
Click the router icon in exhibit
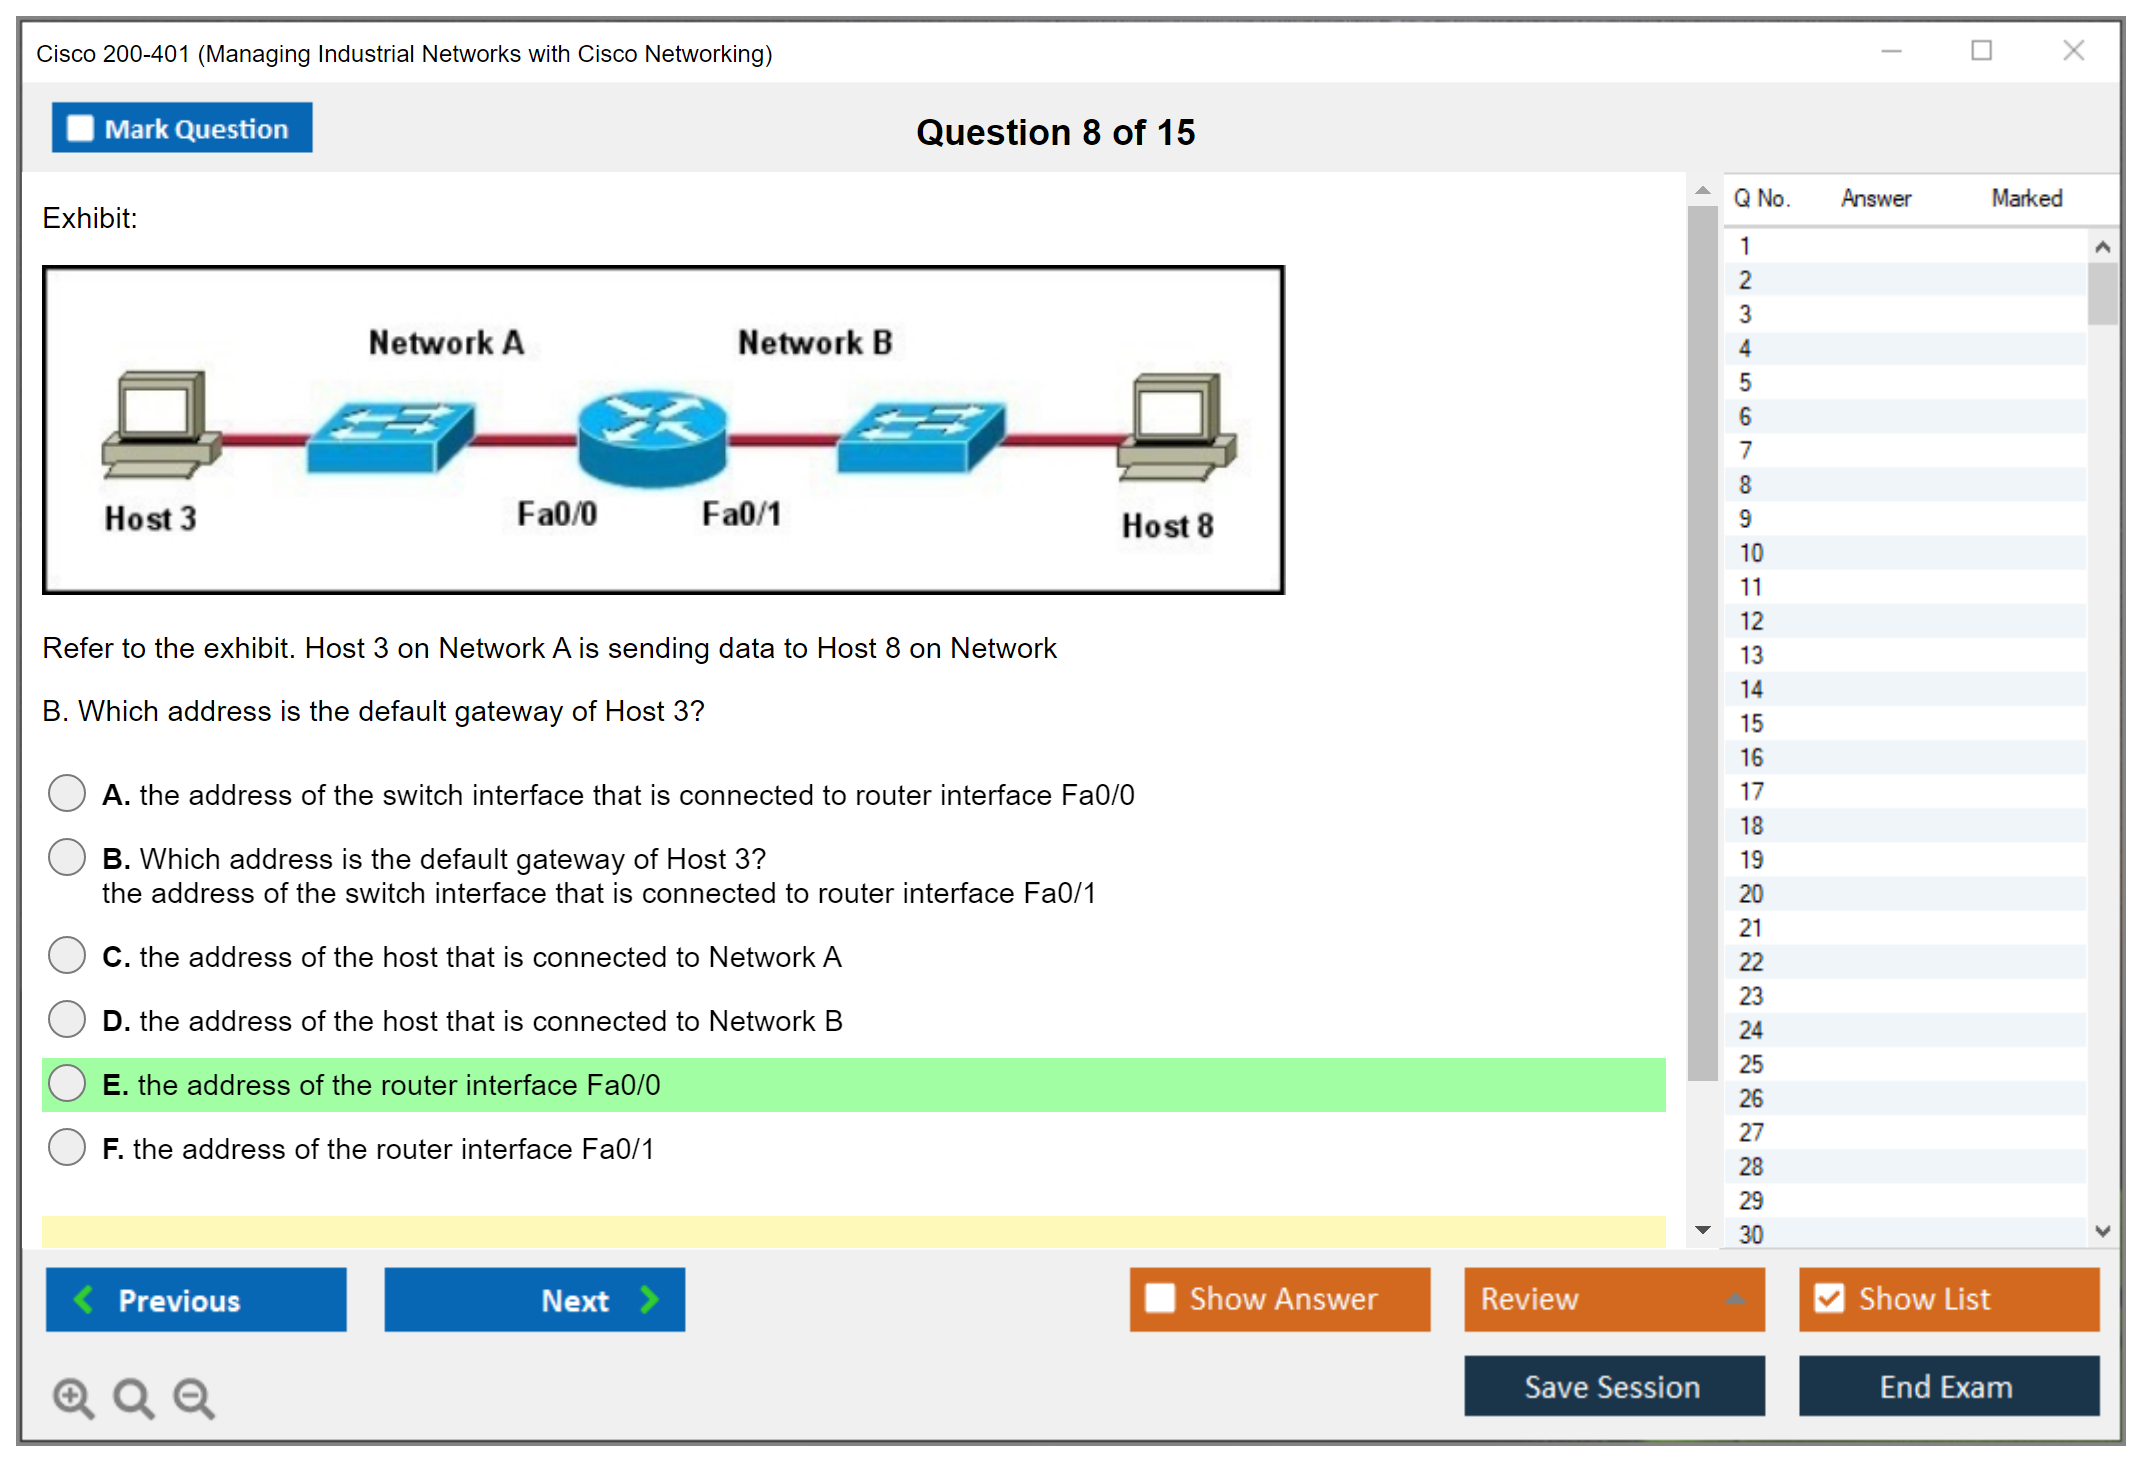652,438
